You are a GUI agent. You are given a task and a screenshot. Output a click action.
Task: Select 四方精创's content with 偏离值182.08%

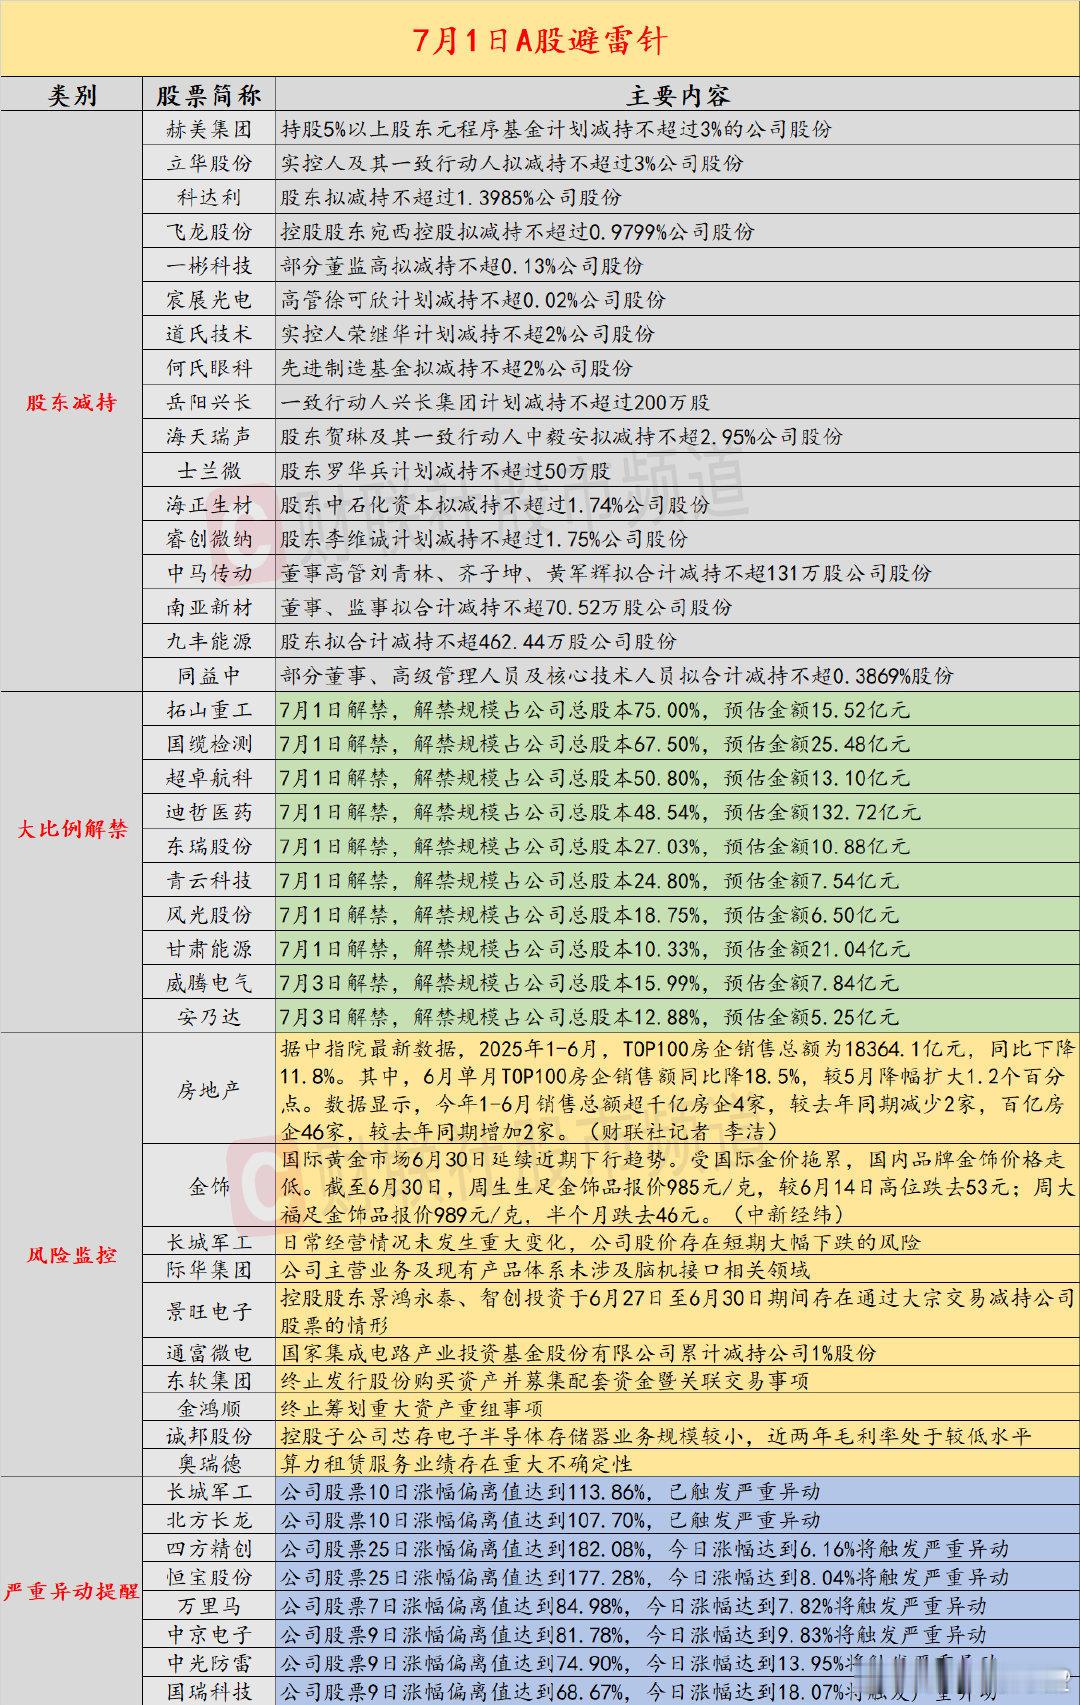644,1548
